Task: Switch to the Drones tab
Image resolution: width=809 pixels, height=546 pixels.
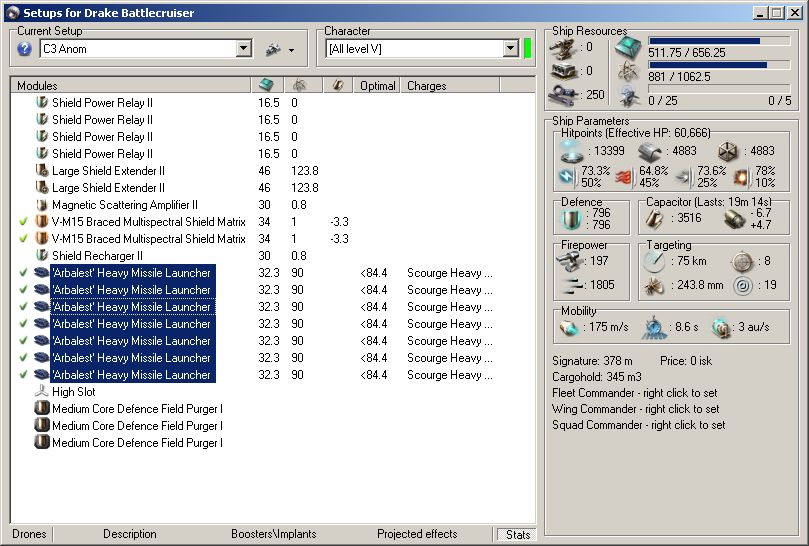Action: [x=29, y=534]
